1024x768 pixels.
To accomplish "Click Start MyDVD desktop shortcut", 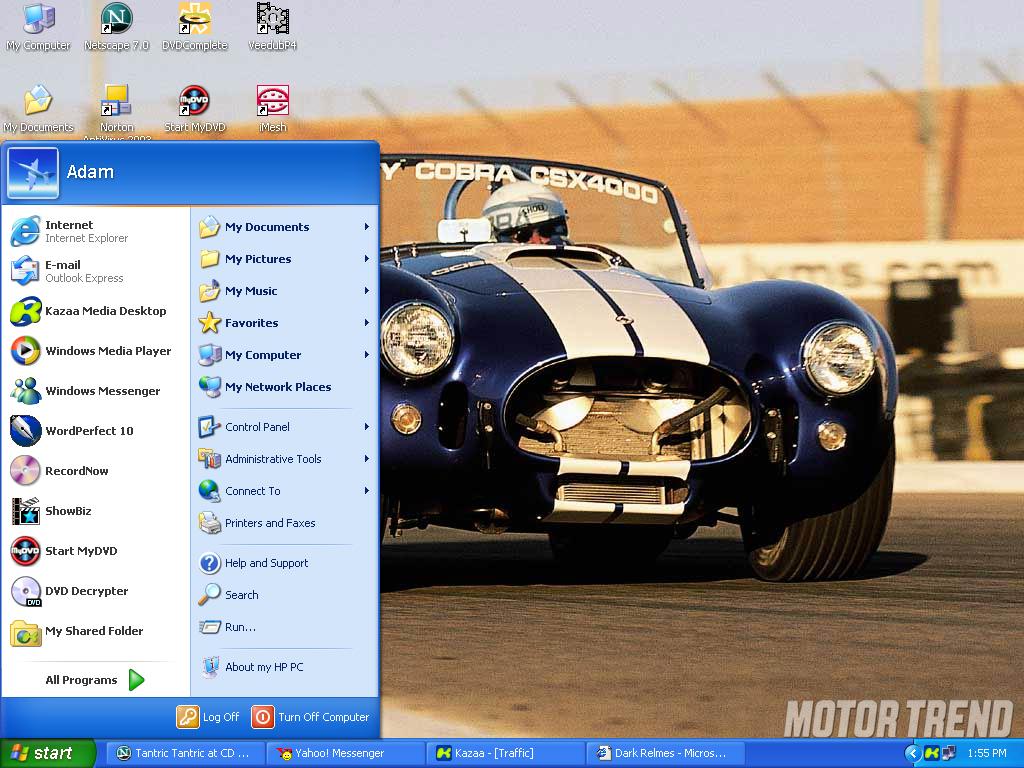I will (195, 109).
